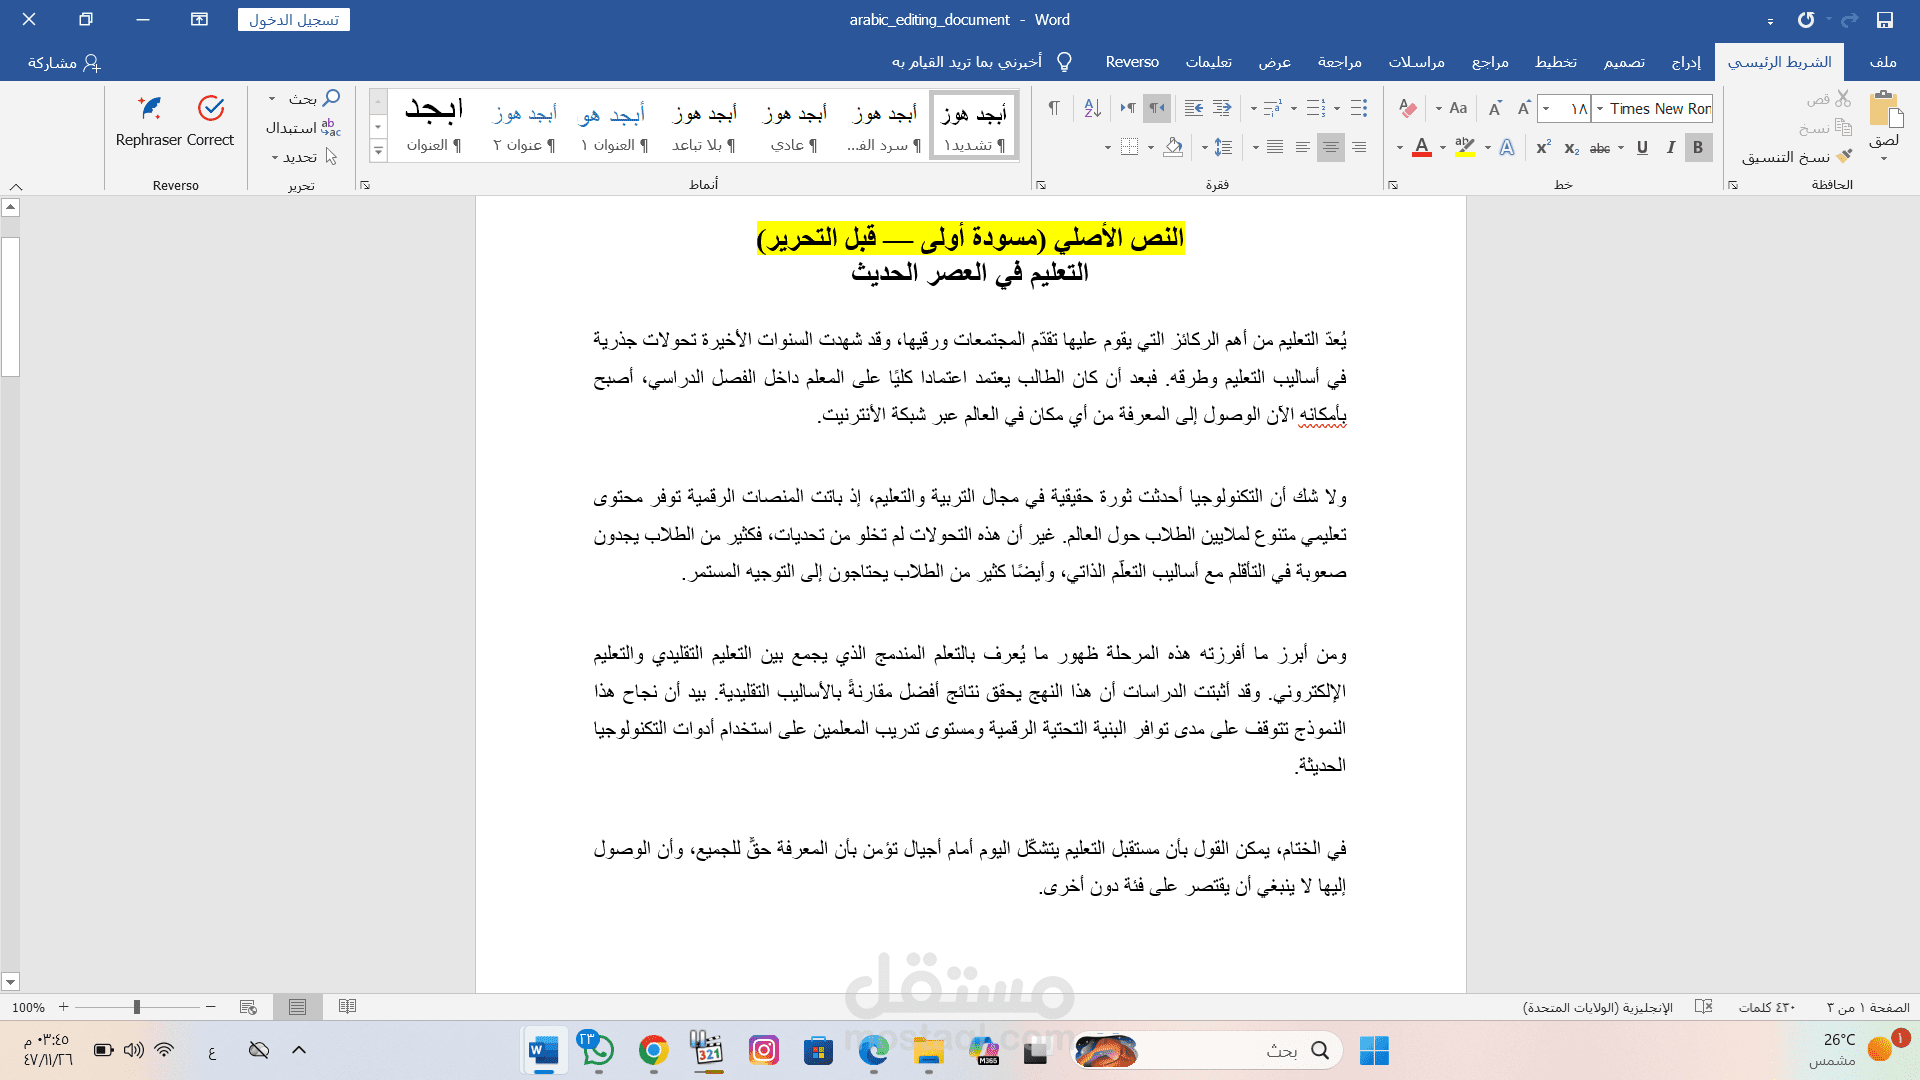Image resolution: width=1920 pixels, height=1080 pixels.
Task: Open the File (ملف) tab
Action: (1883, 62)
